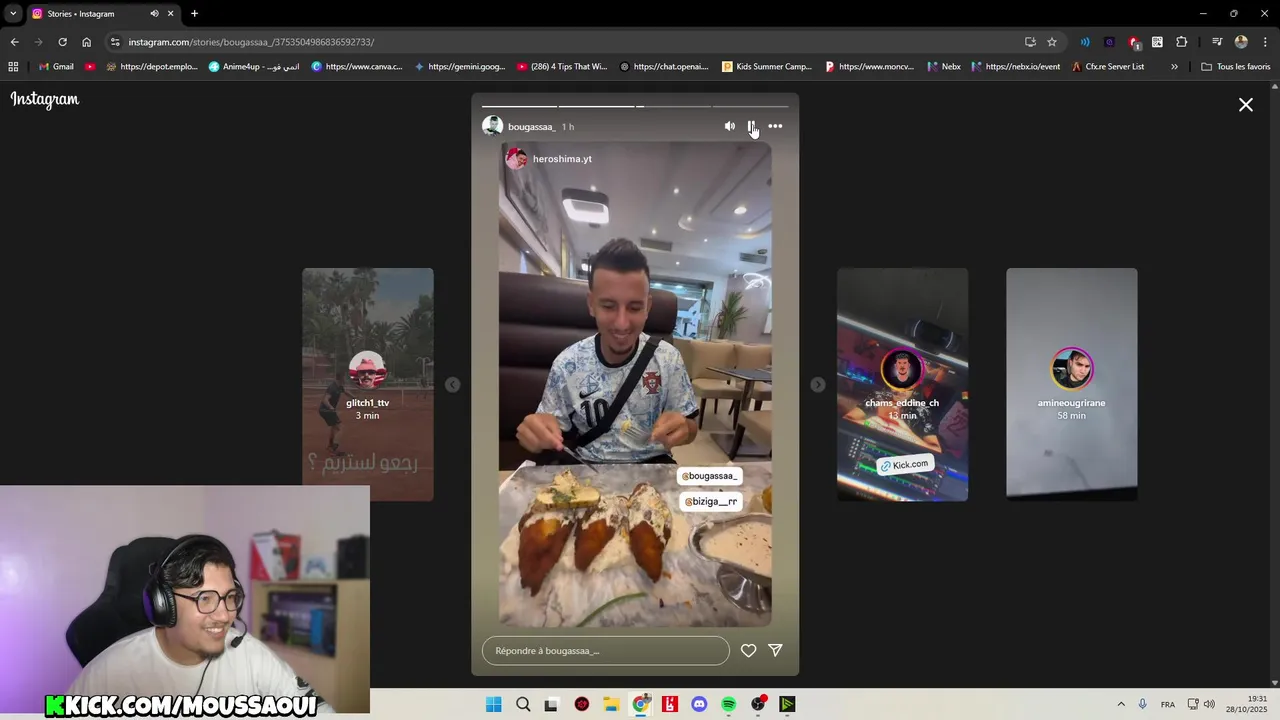
Task: Open the tab search dropdown arrow
Action: 13,14
